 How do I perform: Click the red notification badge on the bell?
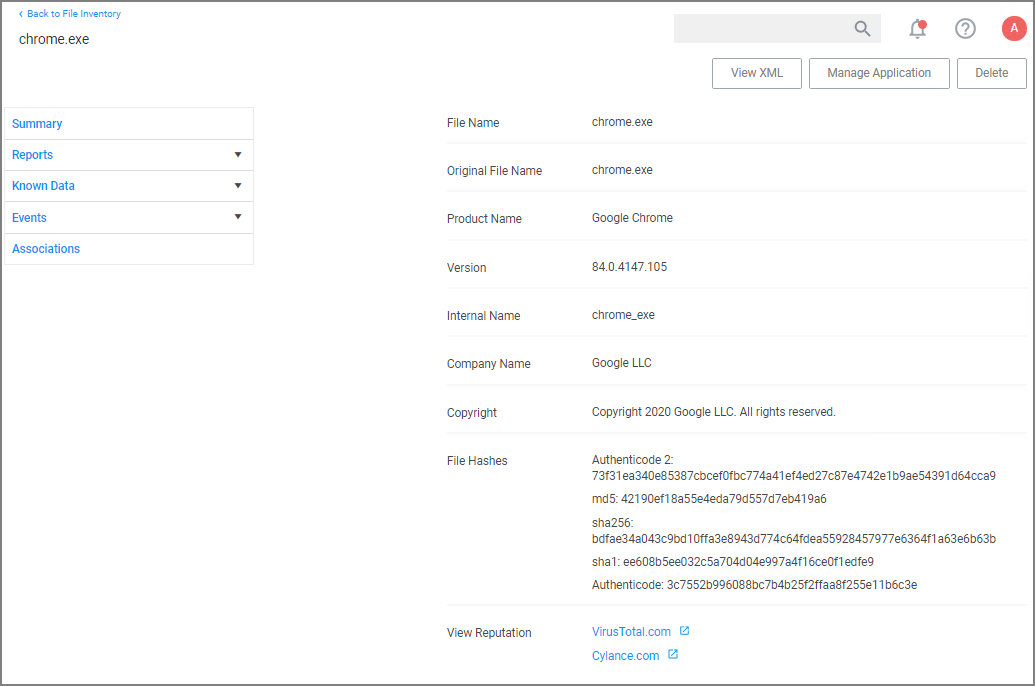coord(923,22)
